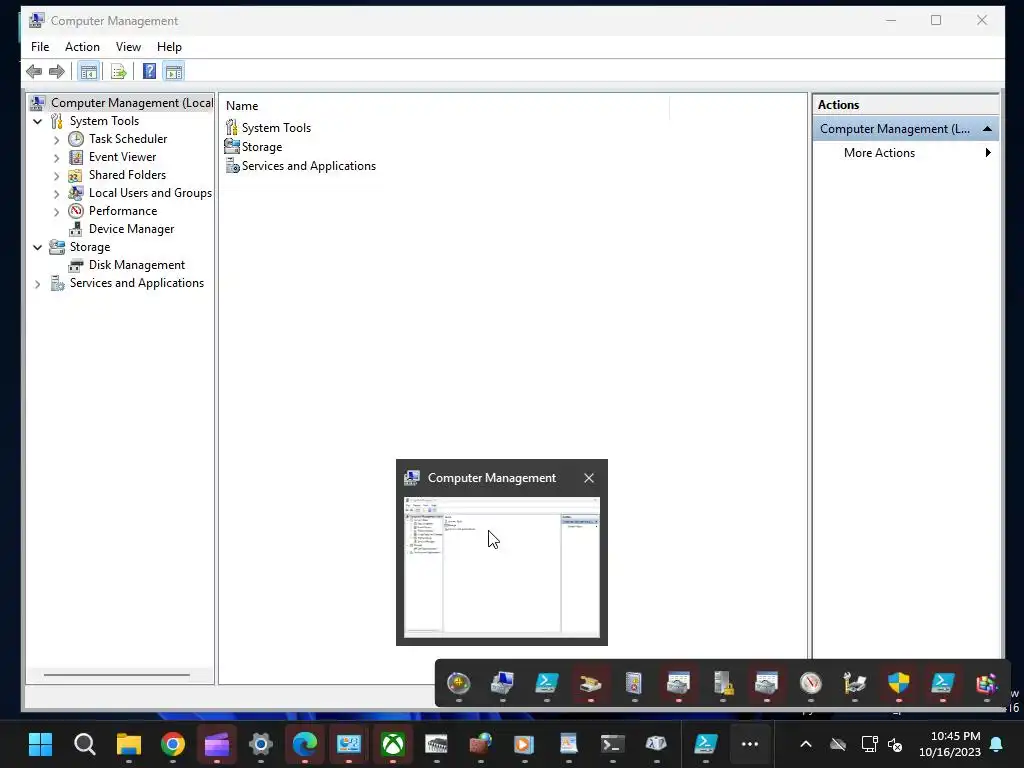This screenshot has width=1024, height=768.
Task: Open the Settings gear on the taskbar
Action: pos(261,744)
